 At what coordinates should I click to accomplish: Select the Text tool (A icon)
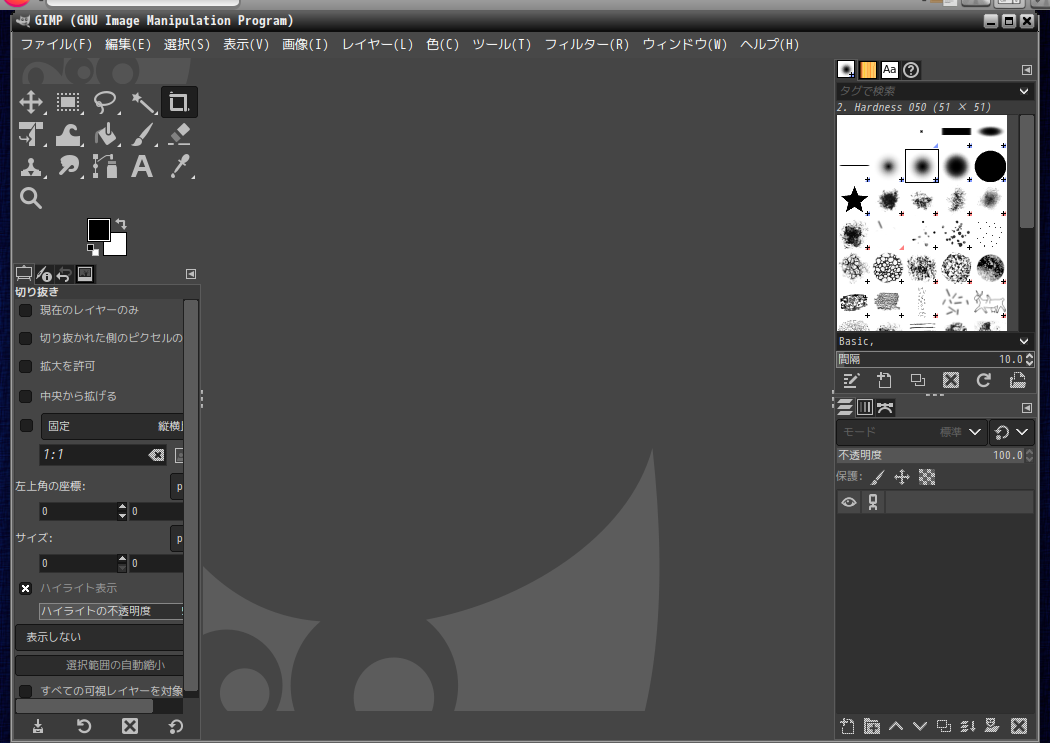pos(142,167)
